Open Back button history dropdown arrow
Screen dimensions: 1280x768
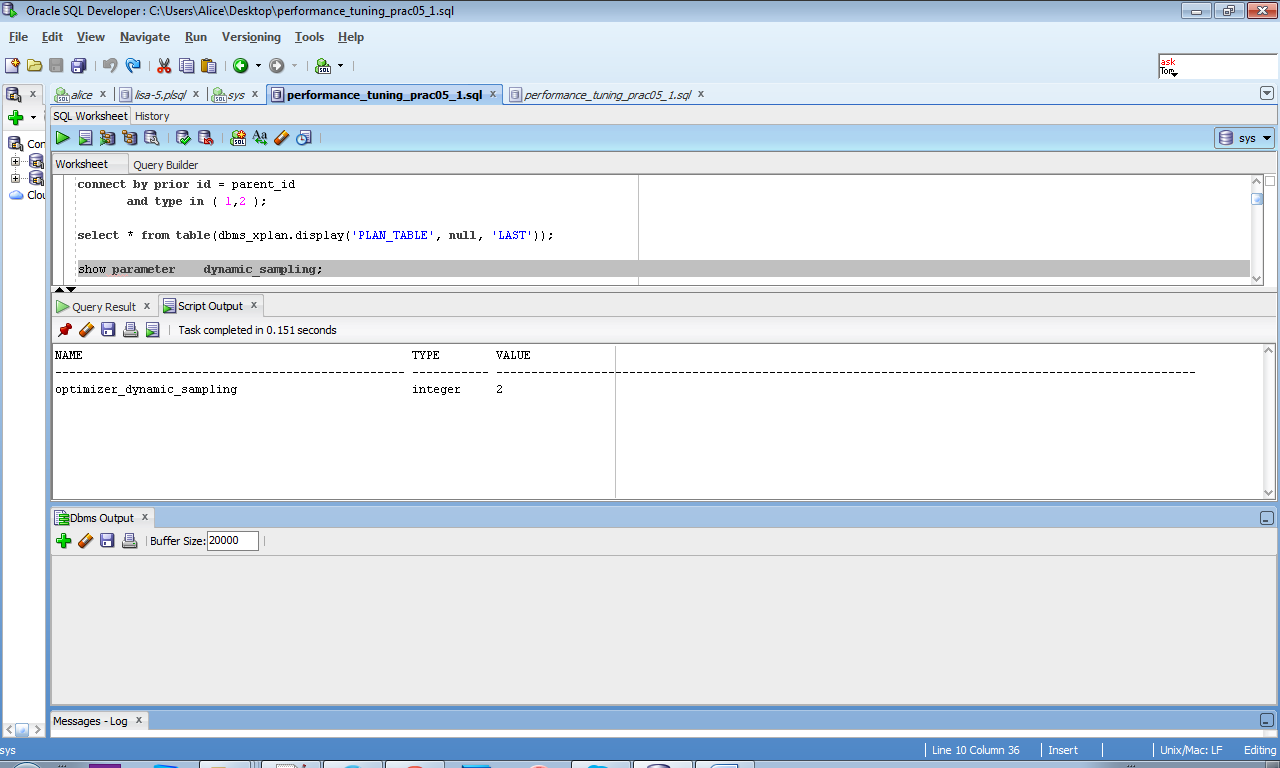click(x=258, y=66)
